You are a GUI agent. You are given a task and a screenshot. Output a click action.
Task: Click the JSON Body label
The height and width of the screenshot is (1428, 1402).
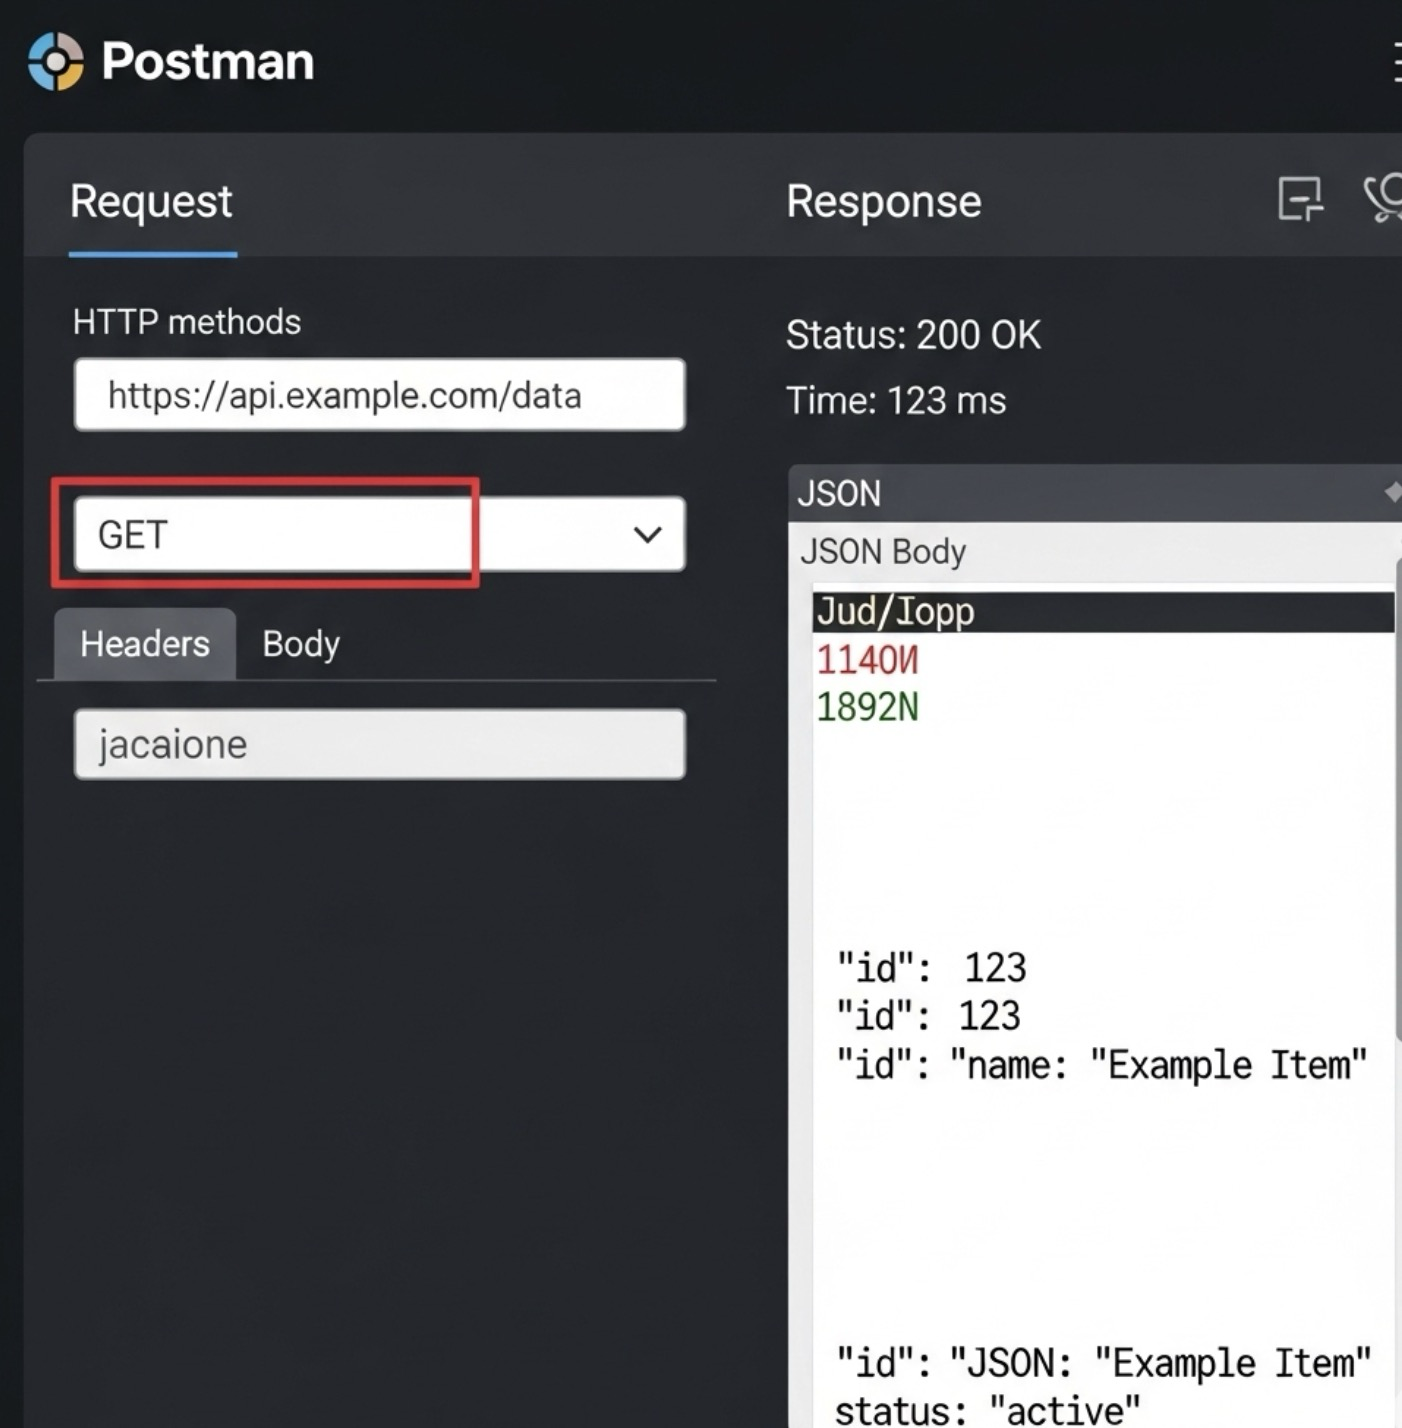[883, 552]
